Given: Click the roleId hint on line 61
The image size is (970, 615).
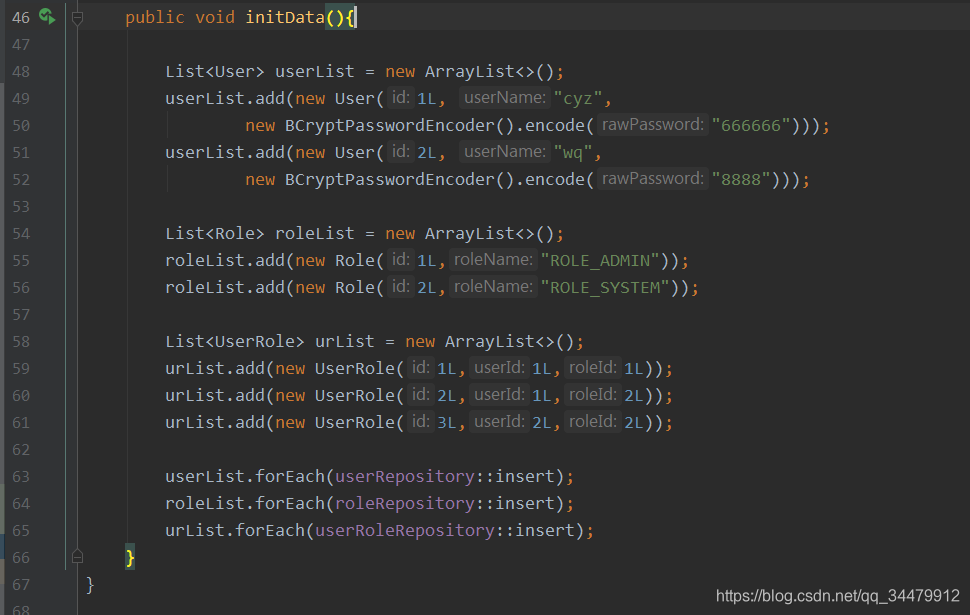Looking at the screenshot, I should [593, 422].
